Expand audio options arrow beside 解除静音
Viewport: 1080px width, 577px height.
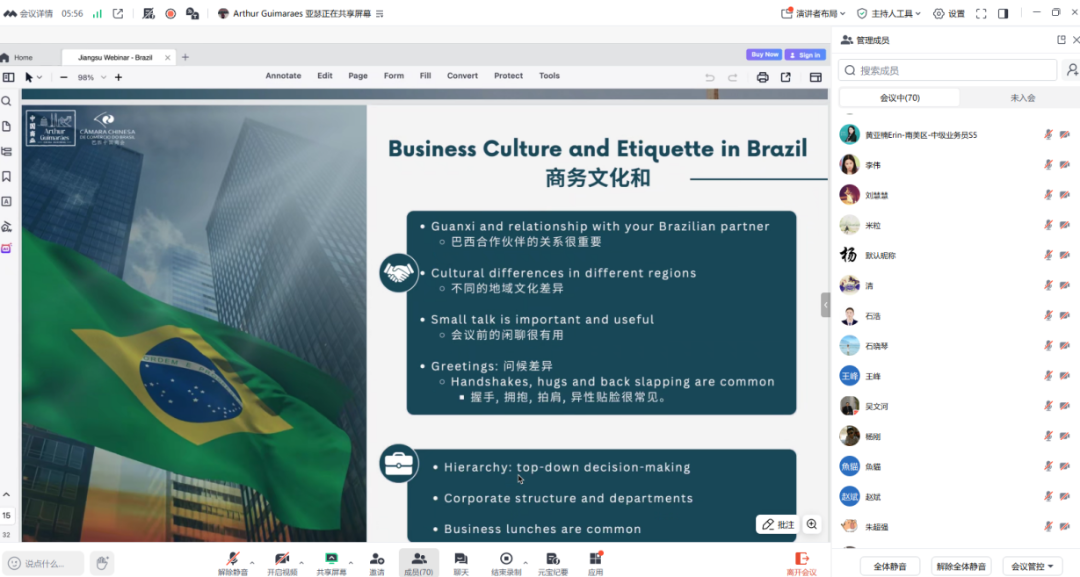tap(252, 563)
